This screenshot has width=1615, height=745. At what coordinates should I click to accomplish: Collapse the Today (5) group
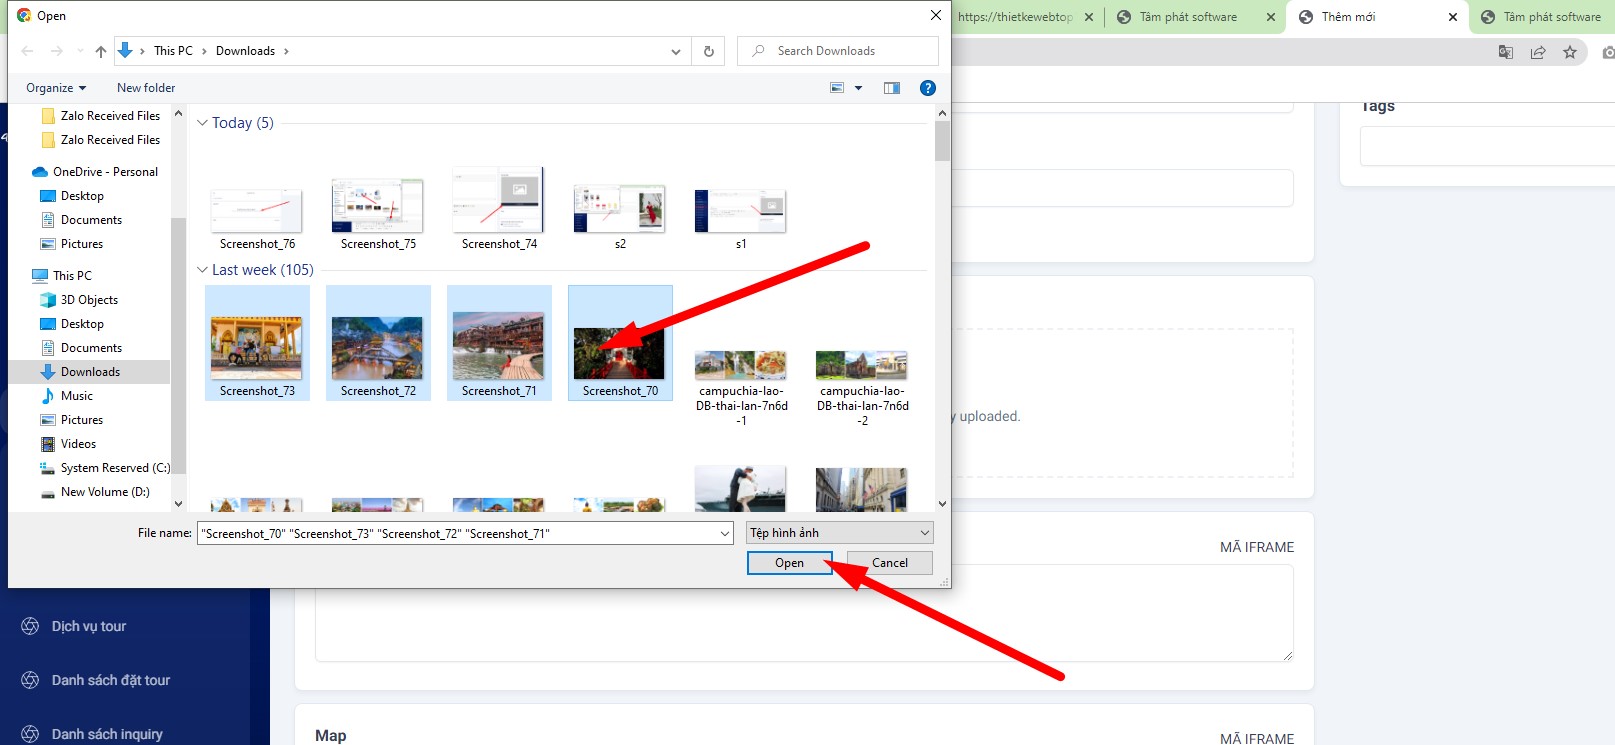(x=203, y=123)
